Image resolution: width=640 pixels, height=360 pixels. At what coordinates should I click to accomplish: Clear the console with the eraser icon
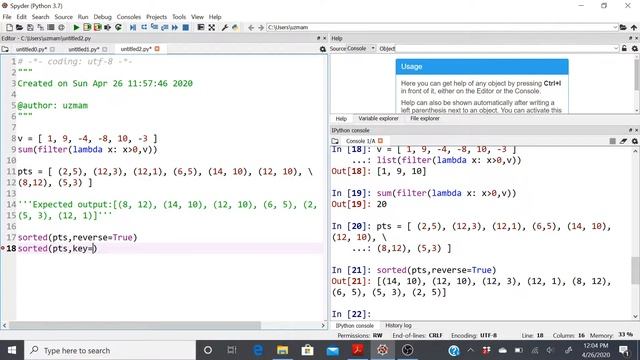click(x=623, y=141)
